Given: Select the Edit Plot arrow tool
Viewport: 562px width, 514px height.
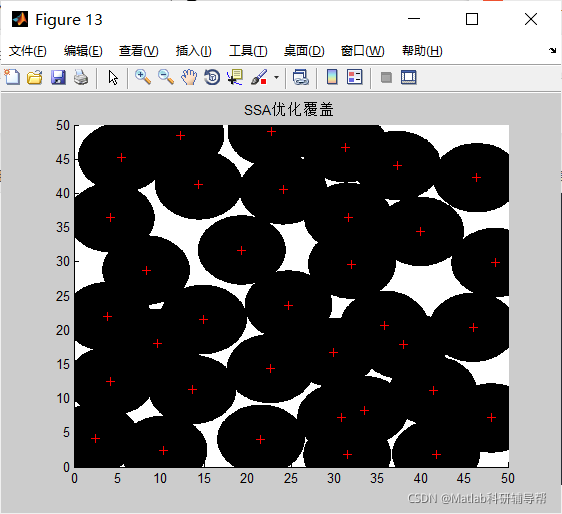Looking at the screenshot, I should [x=113, y=77].
